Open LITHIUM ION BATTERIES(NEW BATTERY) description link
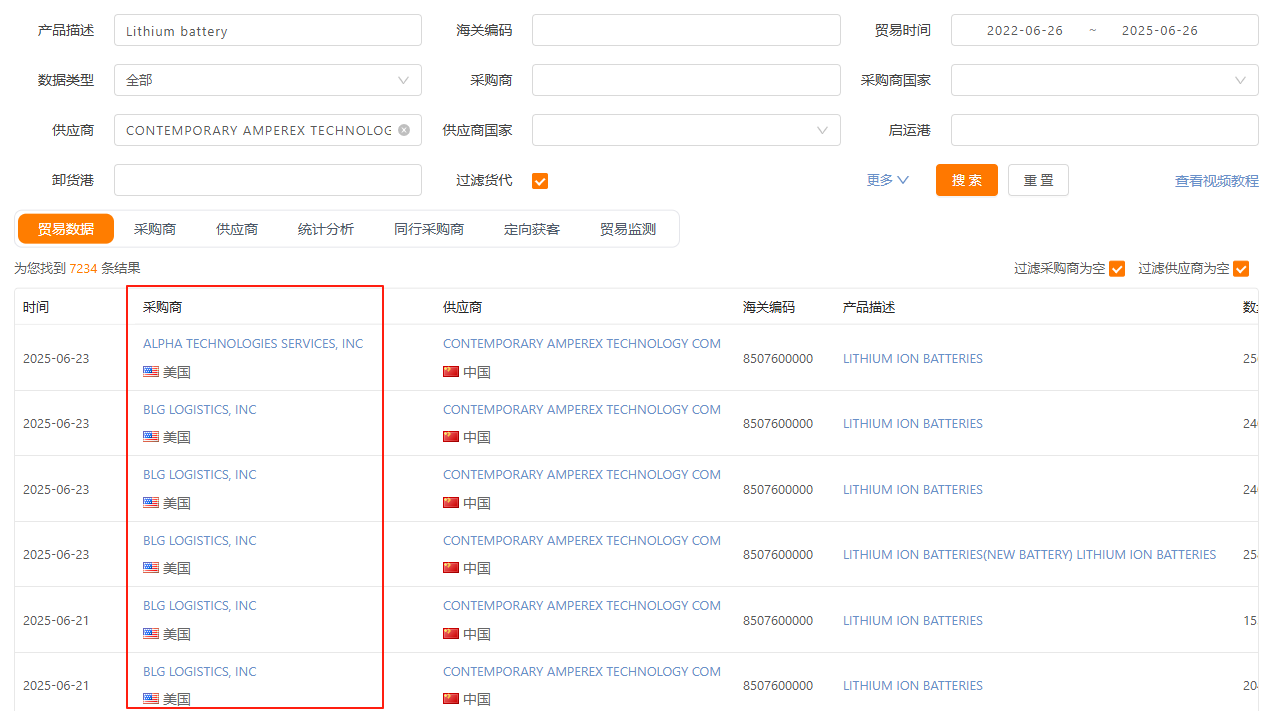The image size is (1270, 711). [x=1030, y=554]
